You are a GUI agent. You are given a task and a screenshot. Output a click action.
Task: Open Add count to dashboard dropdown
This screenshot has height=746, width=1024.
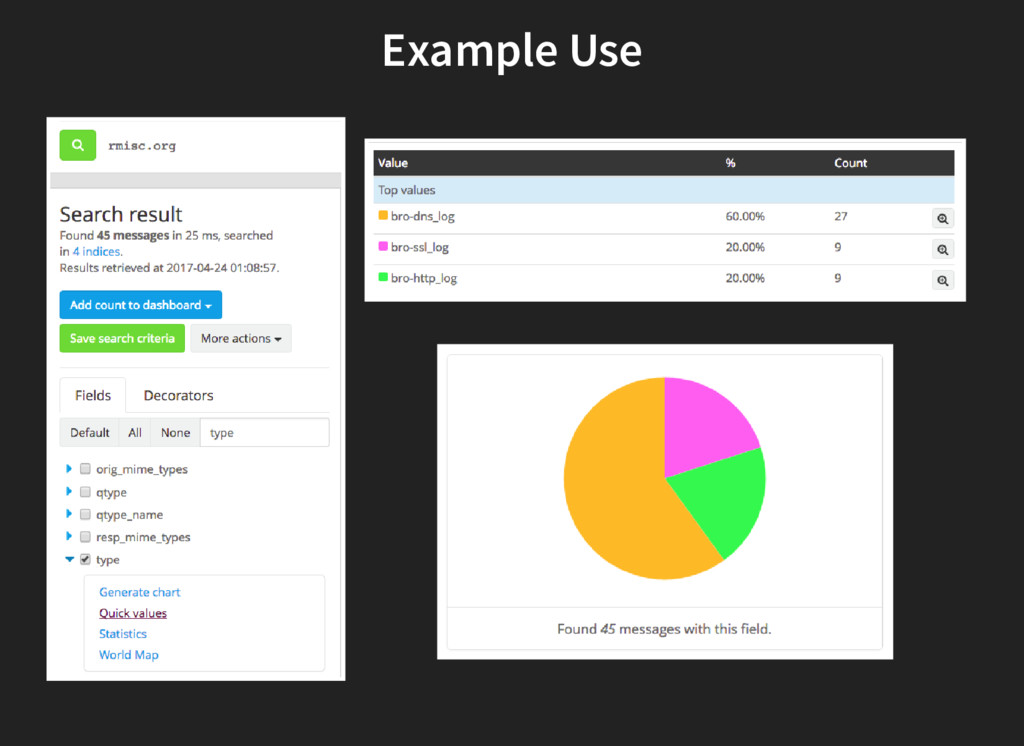(140, 305)
